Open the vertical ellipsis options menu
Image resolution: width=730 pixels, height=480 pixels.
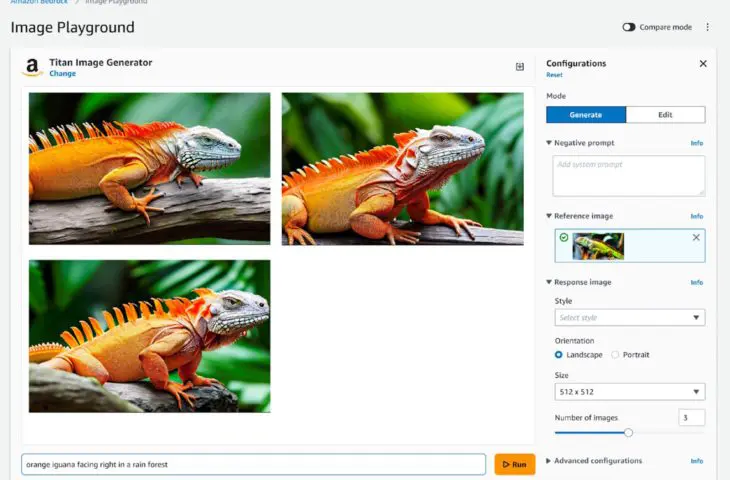click(x=708, y=27)
